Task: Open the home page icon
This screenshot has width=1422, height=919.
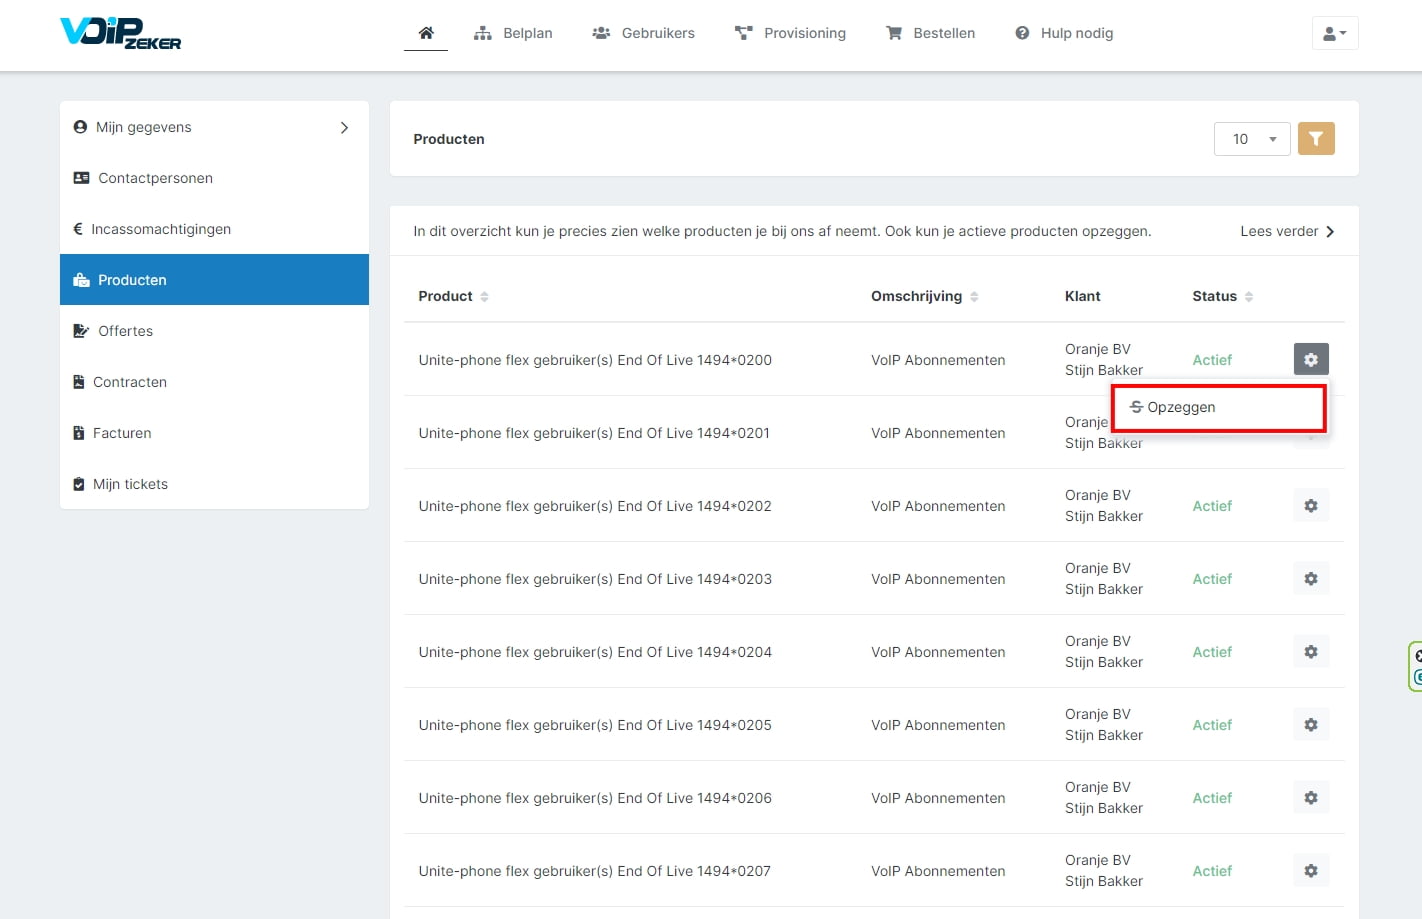Action: coord(426,33)
